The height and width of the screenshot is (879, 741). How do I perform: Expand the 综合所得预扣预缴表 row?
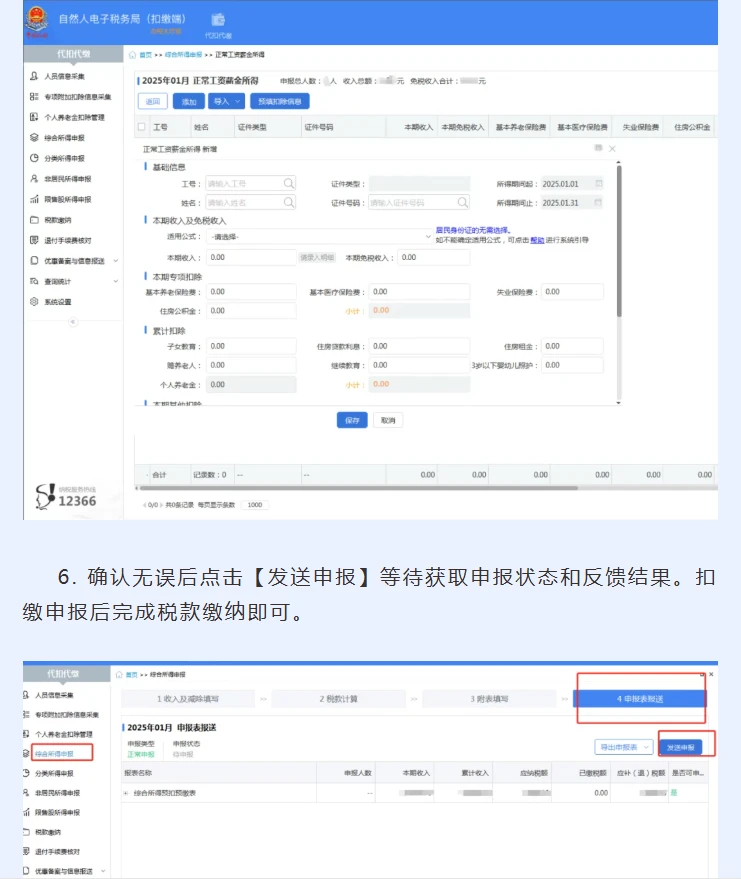pos(126,793)
